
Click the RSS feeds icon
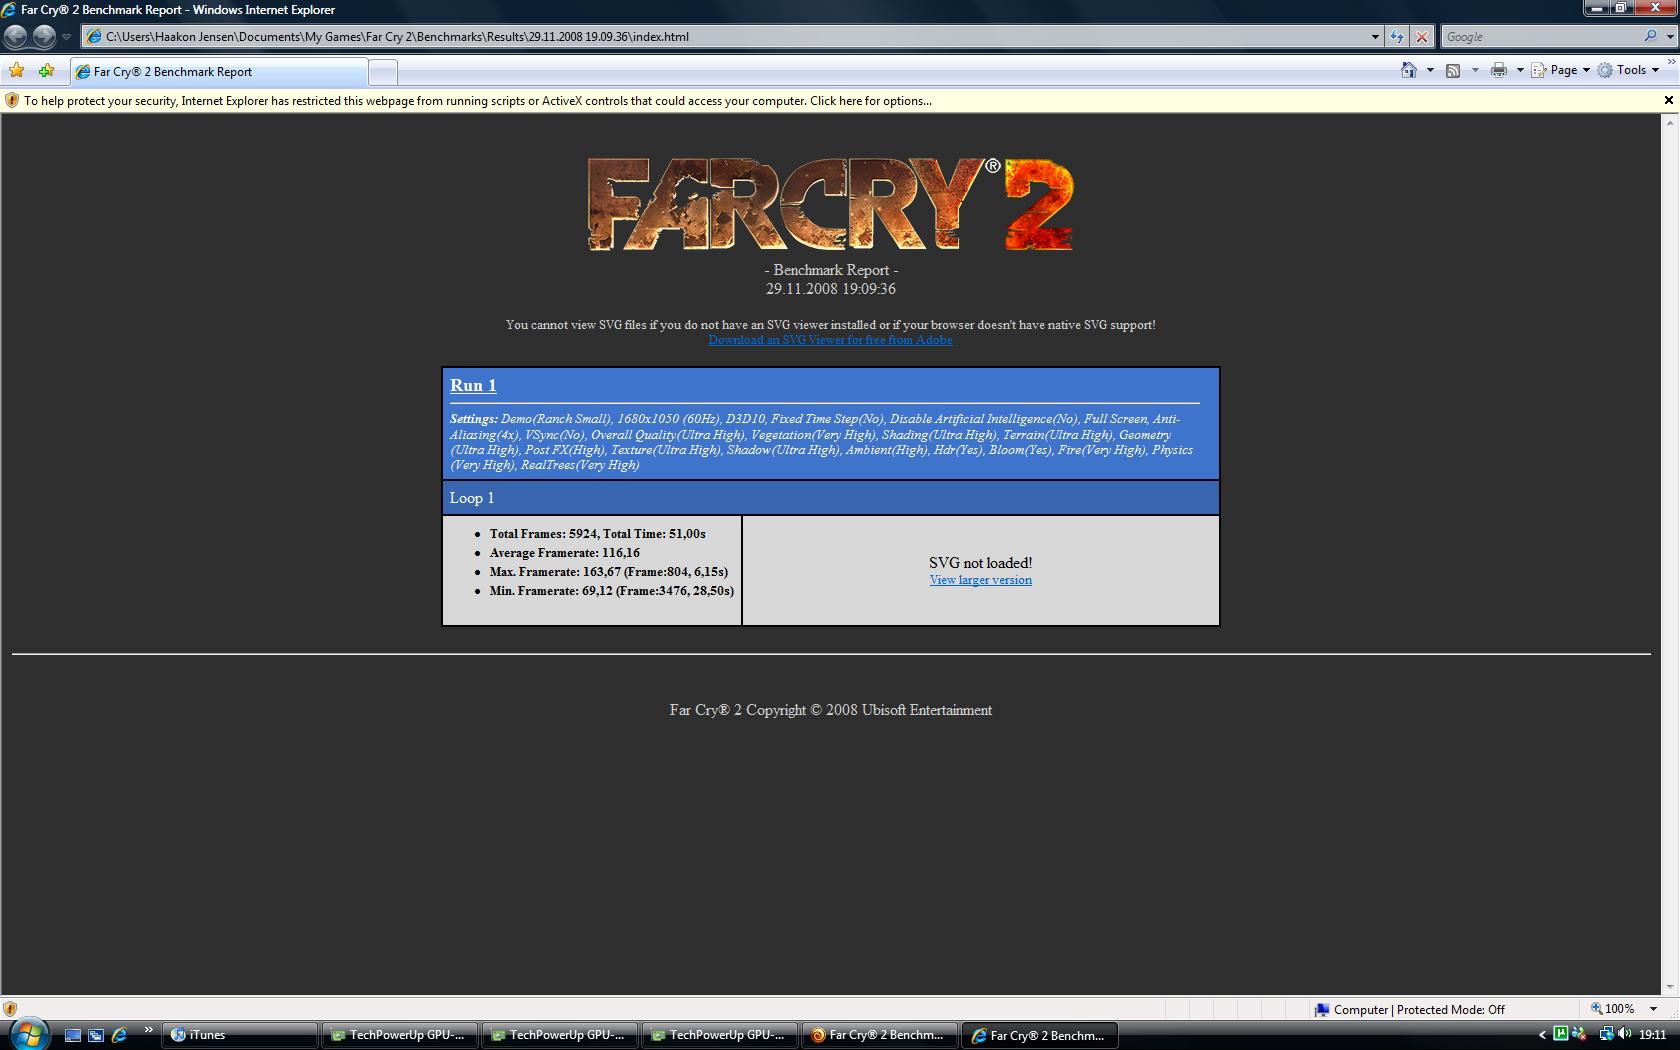pos(1453,70)
